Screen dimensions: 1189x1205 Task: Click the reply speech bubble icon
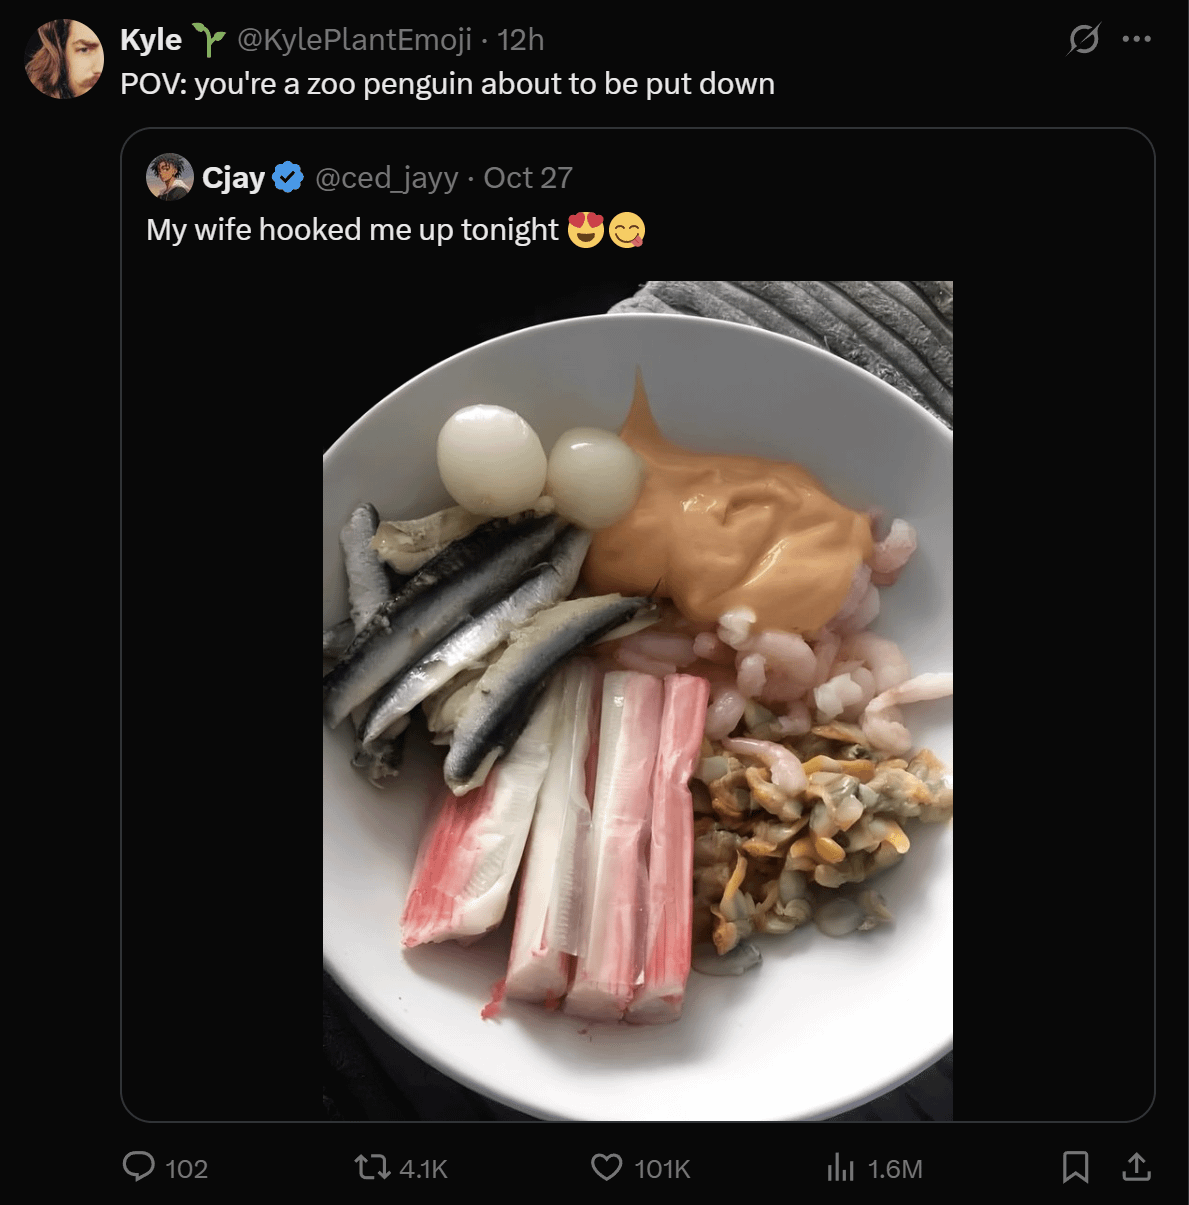click(x=138, y=1167)
